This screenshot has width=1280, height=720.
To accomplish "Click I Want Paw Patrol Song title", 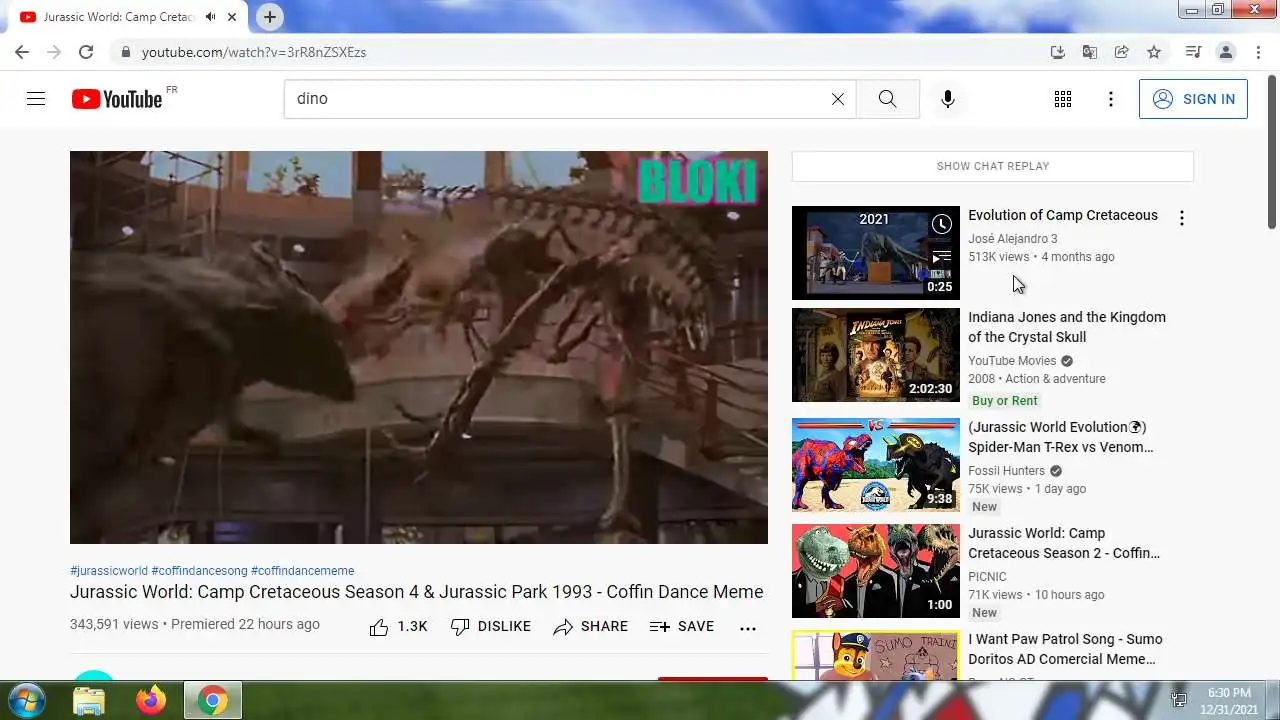I will click(x=1065, y=649).
